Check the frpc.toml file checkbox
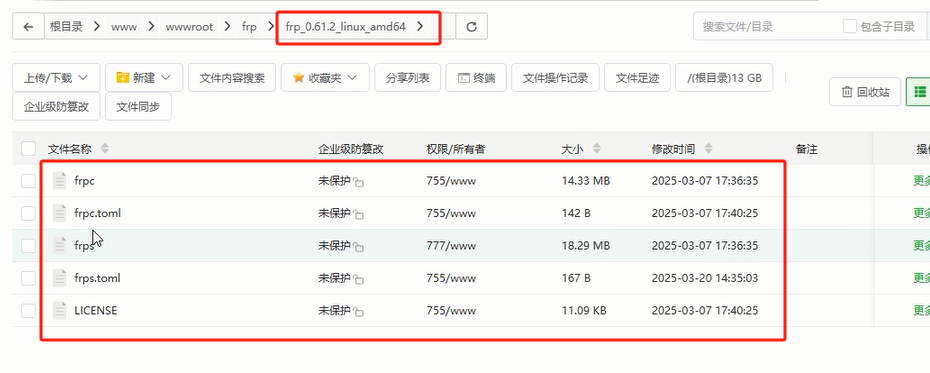This screenshot has height=373, width=930. [x=28, y=213]
